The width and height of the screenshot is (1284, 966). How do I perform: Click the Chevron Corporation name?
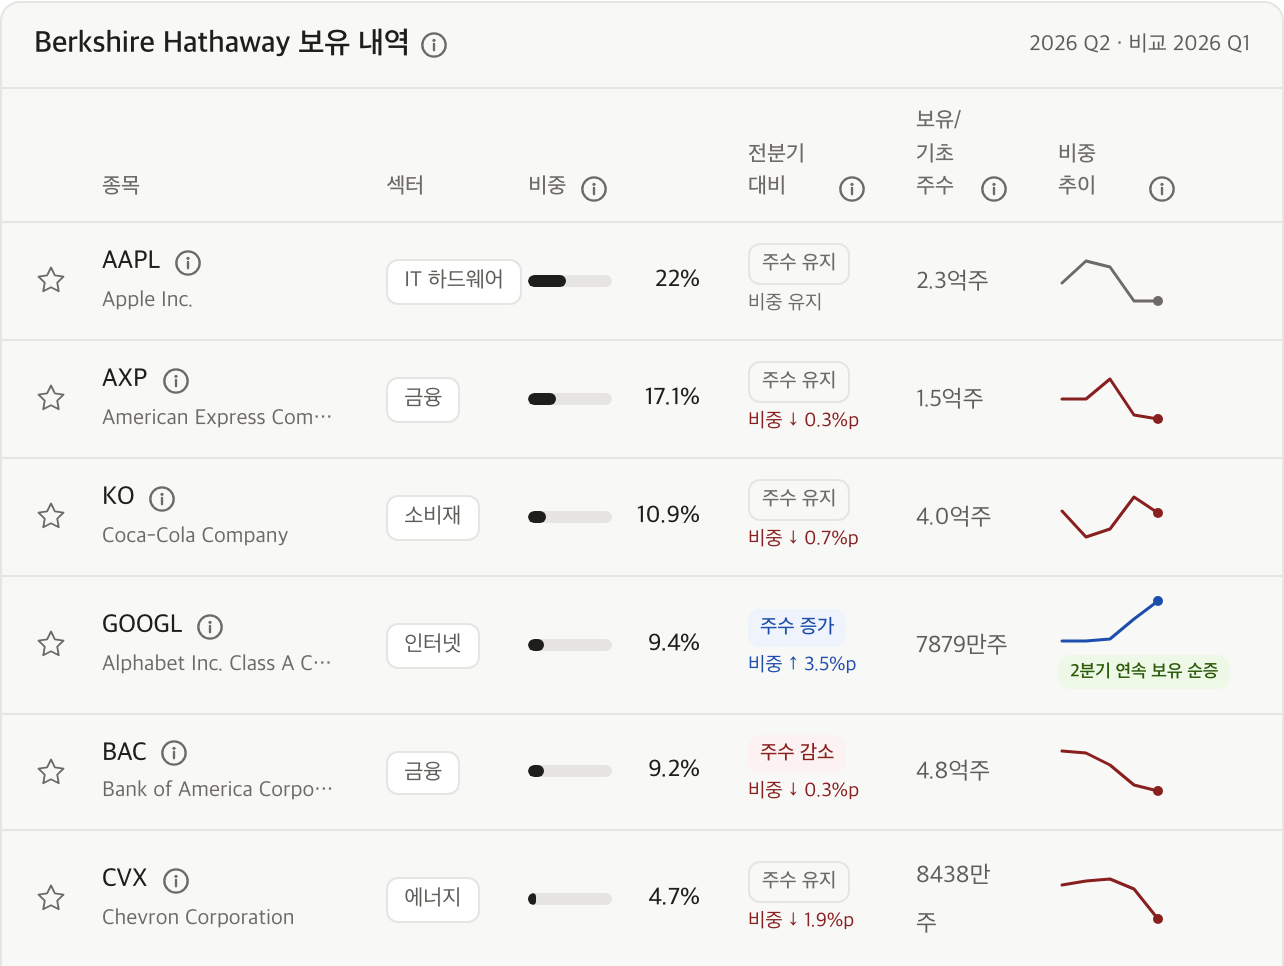(198, 917)
